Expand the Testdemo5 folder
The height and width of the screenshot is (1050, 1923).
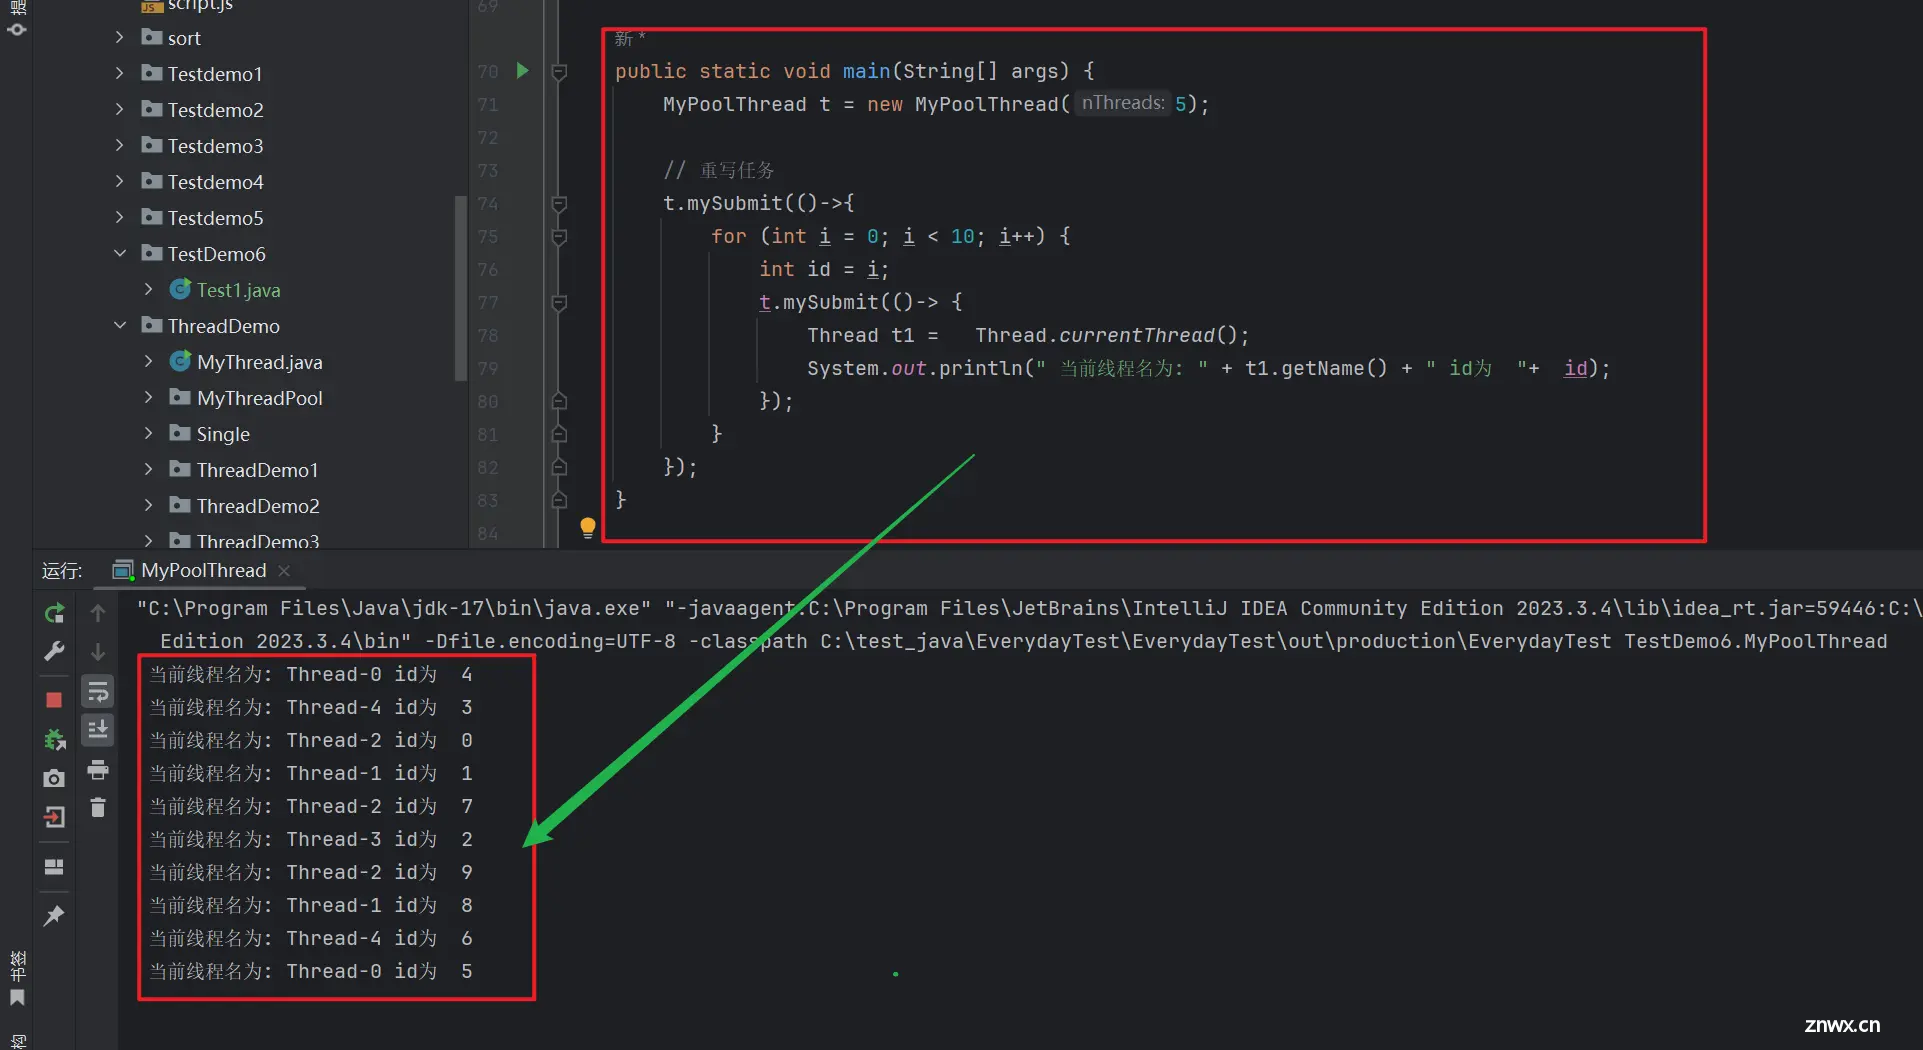[119, 217]
